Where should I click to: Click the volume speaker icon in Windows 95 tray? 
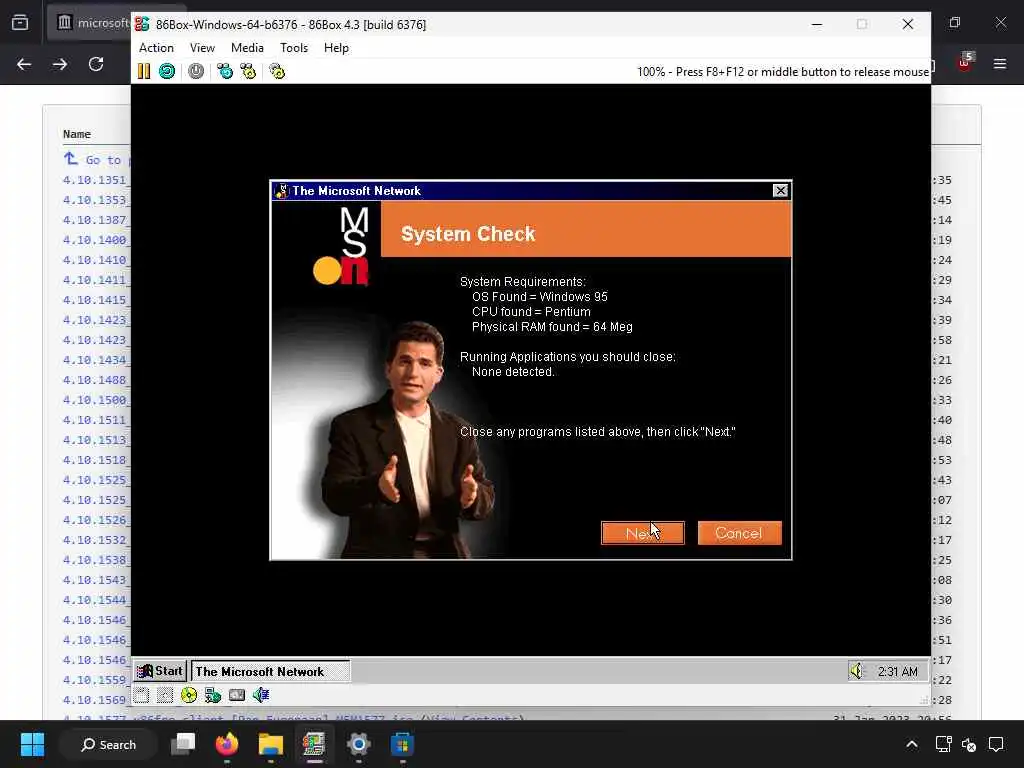(857, 671)
